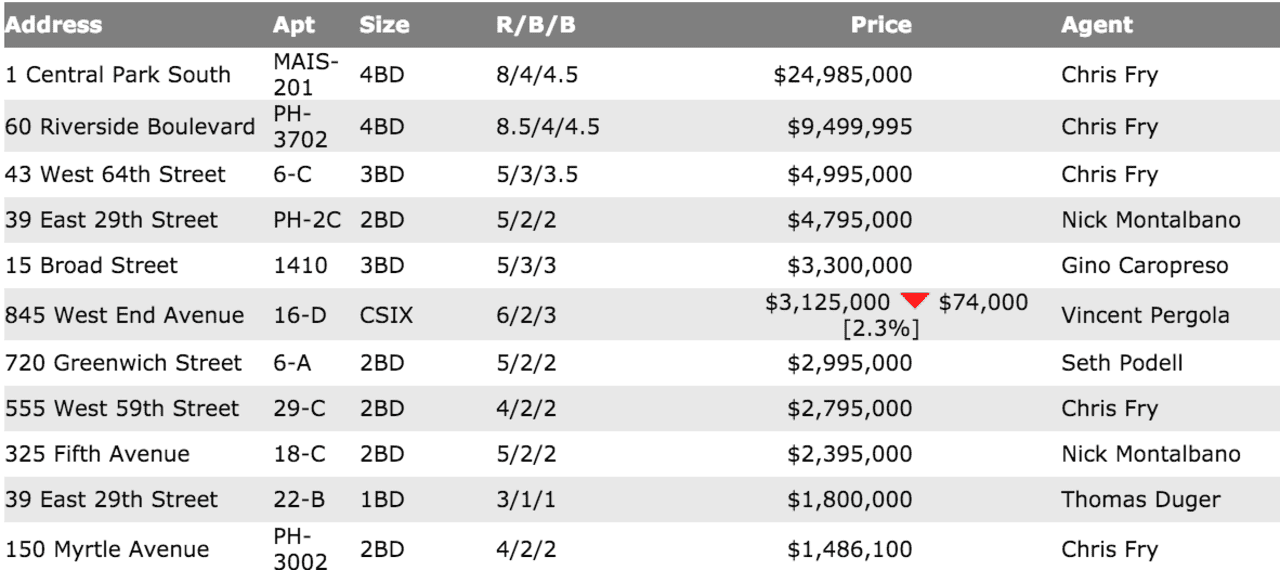Click the Size column header
Image resolution: width=1280 pixels, height=570 pixels.
coord(384,25)
